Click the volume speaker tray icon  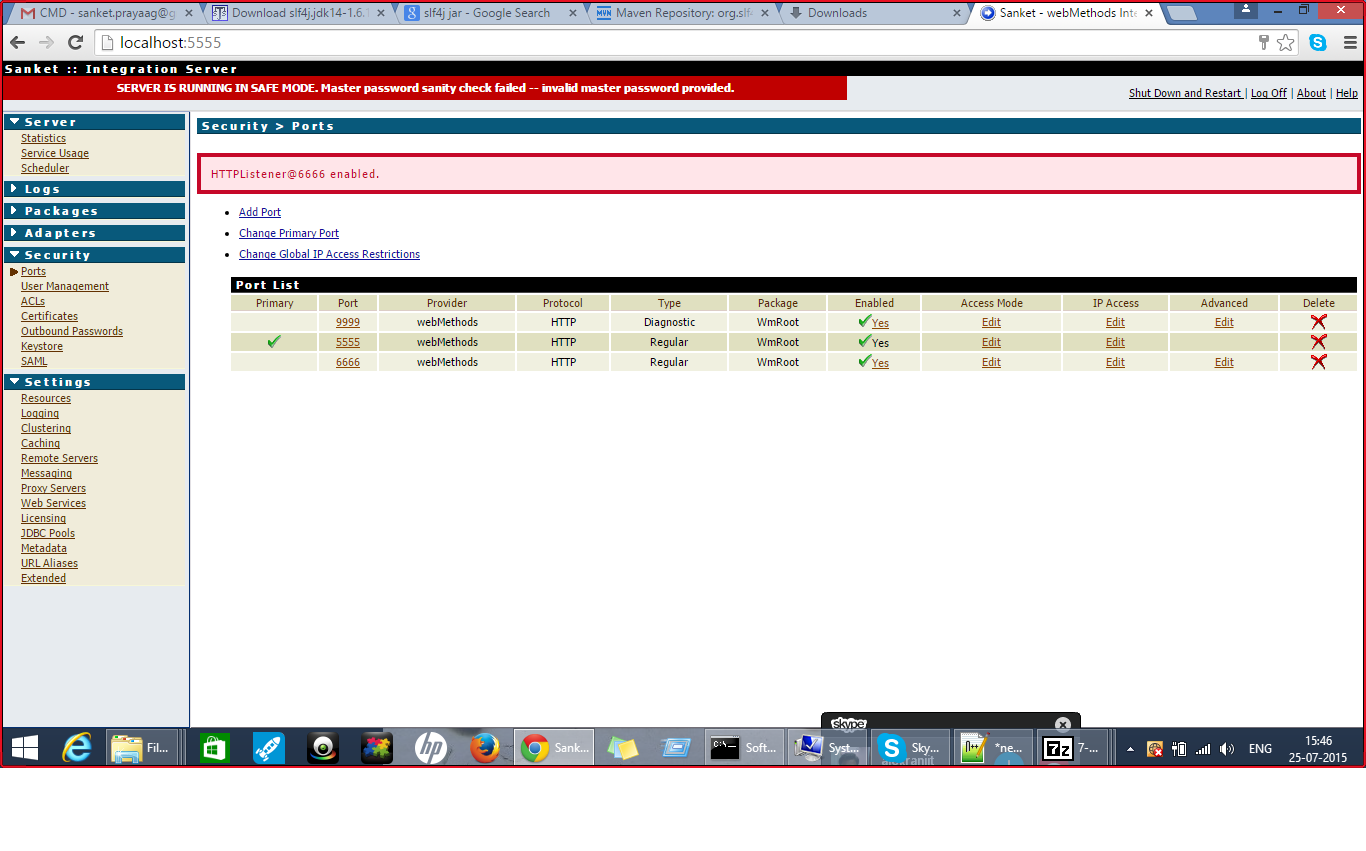coord(1227,748)
